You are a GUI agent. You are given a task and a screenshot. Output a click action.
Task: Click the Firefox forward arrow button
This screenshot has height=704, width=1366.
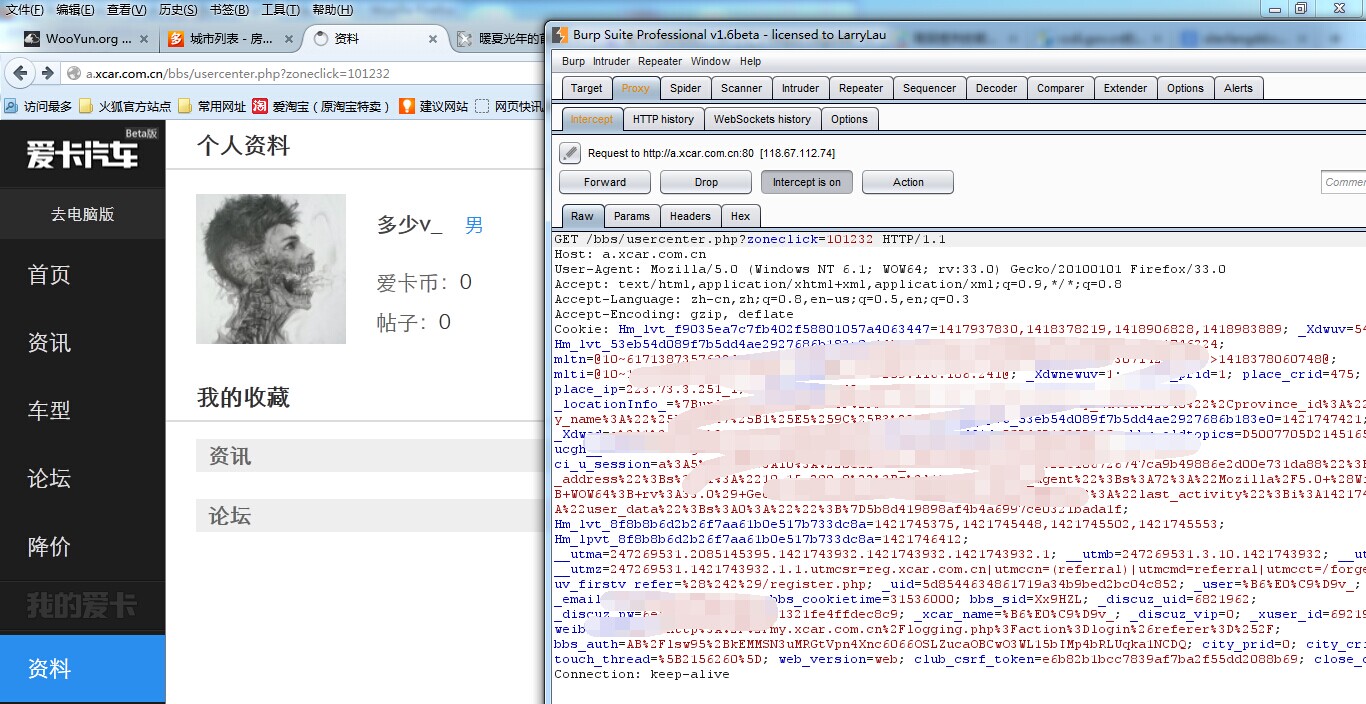coord(47,73)
